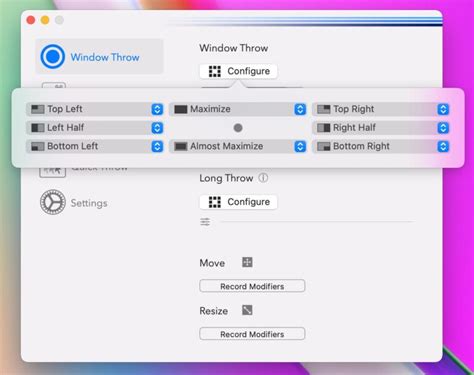
Task: Click the sliders icon below Long Throw Configure
Action: (x=205, y=221)
